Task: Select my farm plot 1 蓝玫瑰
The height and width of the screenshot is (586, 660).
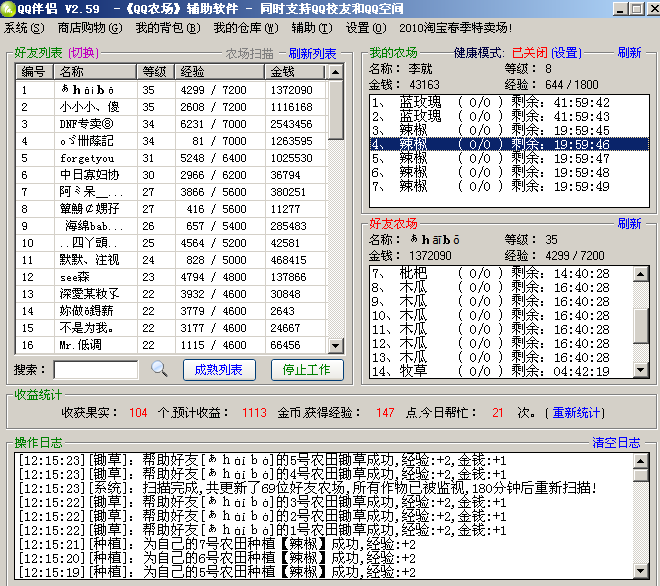Action: (509, 102)
